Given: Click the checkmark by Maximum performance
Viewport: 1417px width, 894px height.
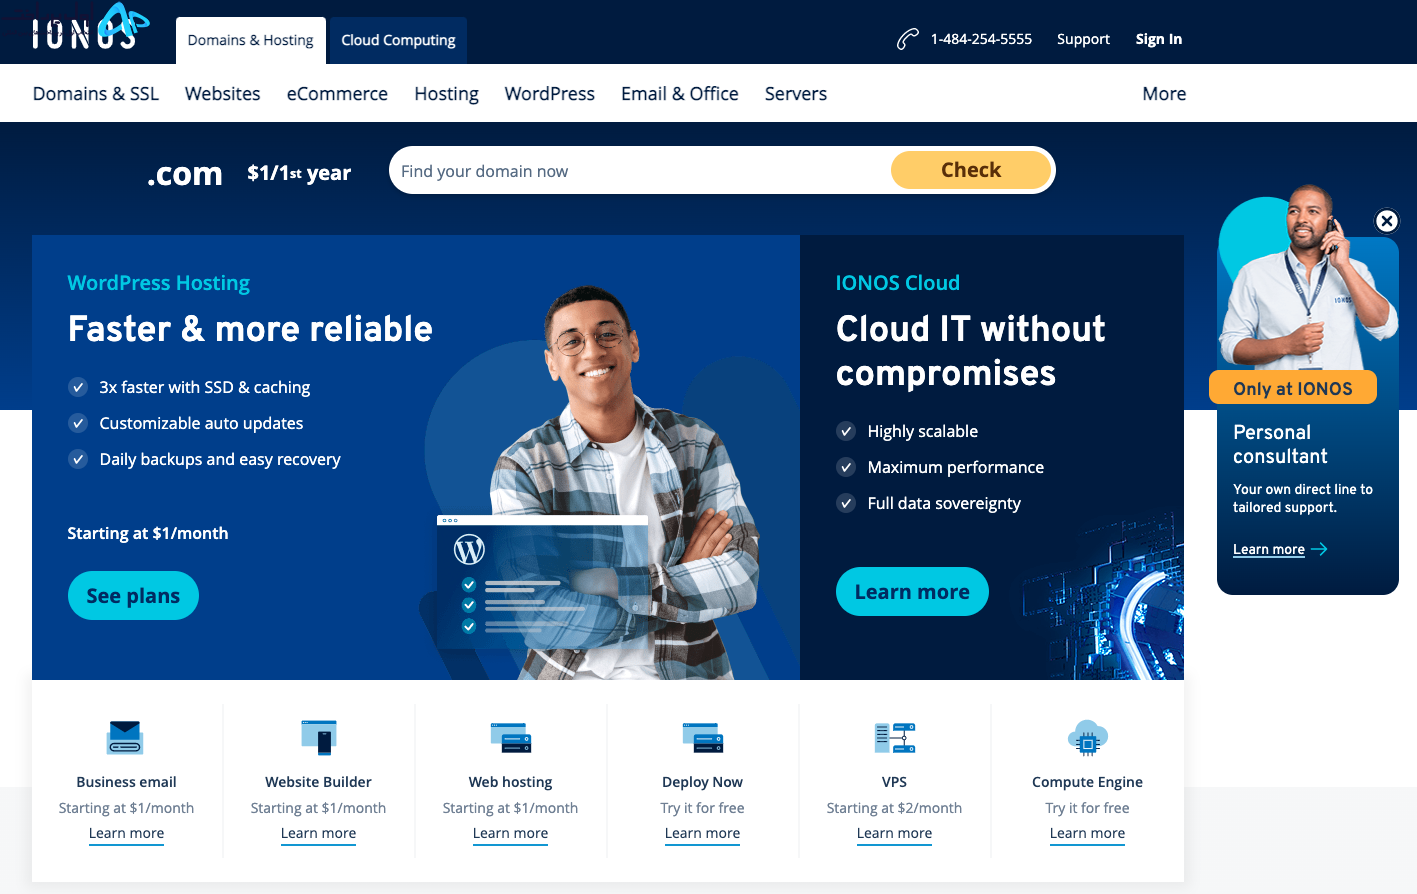Looking at the screenshot, I should (846, 467).
